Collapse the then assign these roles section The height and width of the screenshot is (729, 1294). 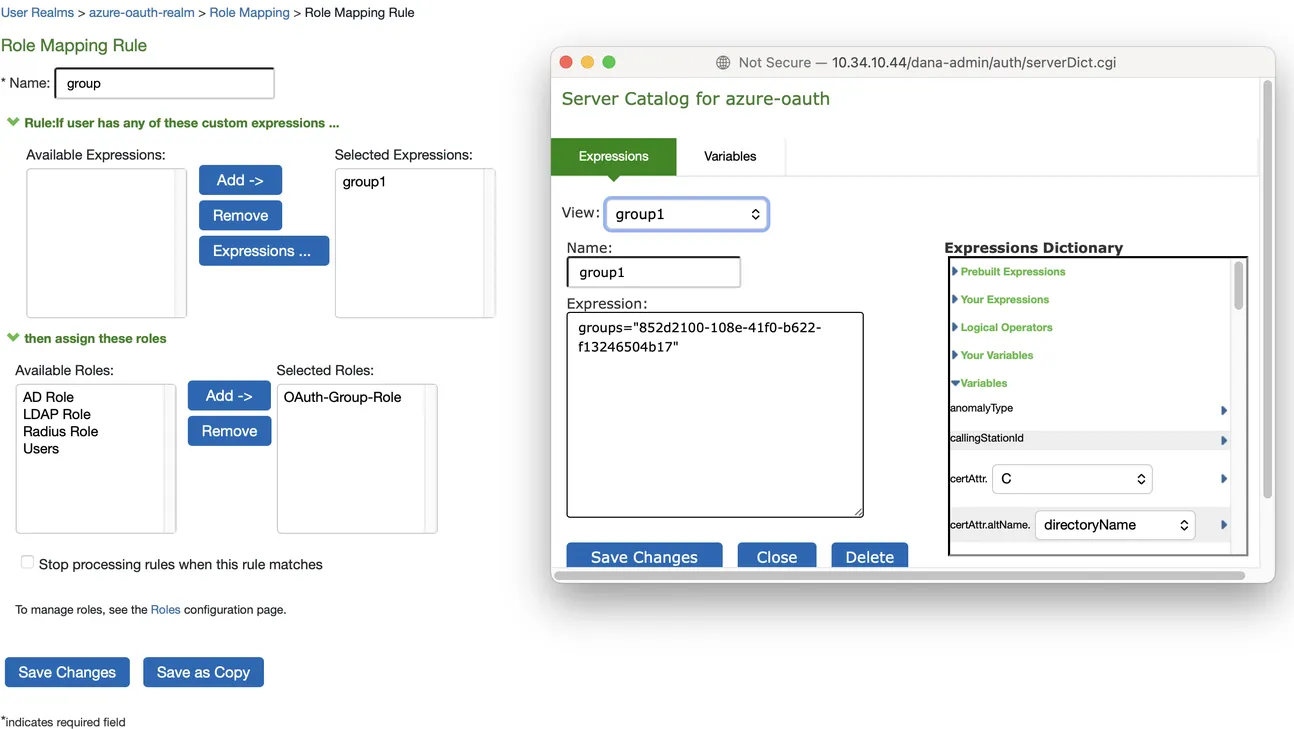point(13,339)
